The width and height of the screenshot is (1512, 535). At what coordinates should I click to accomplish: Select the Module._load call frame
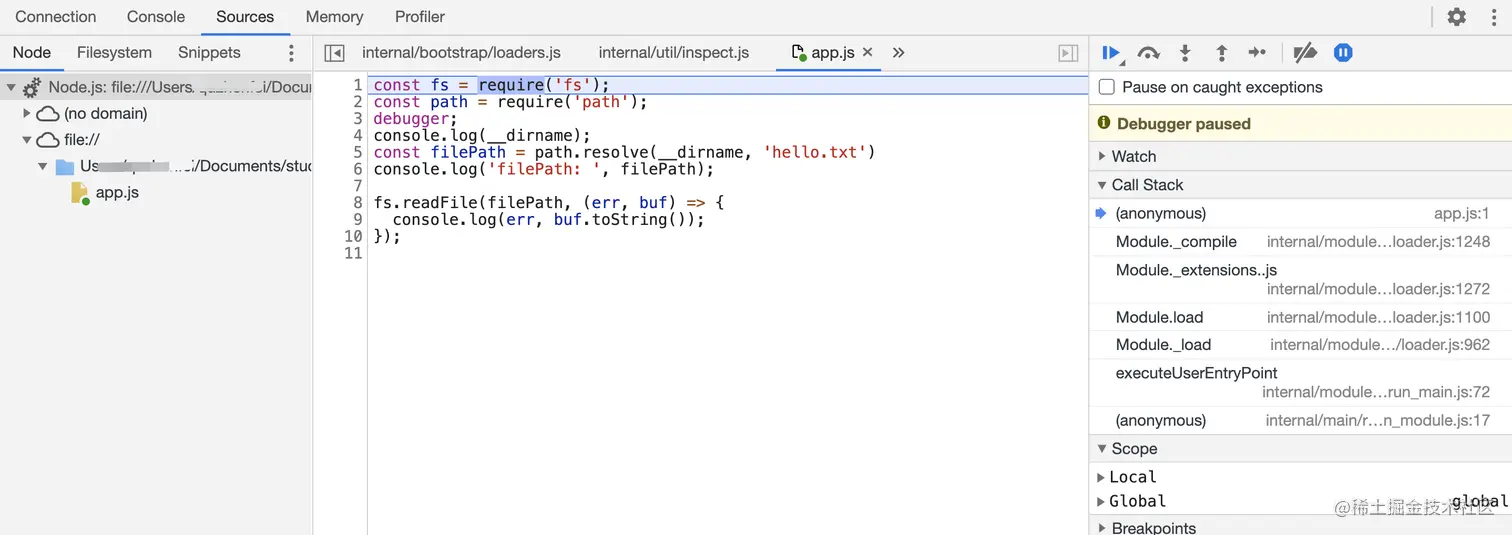pos(1300,345)
